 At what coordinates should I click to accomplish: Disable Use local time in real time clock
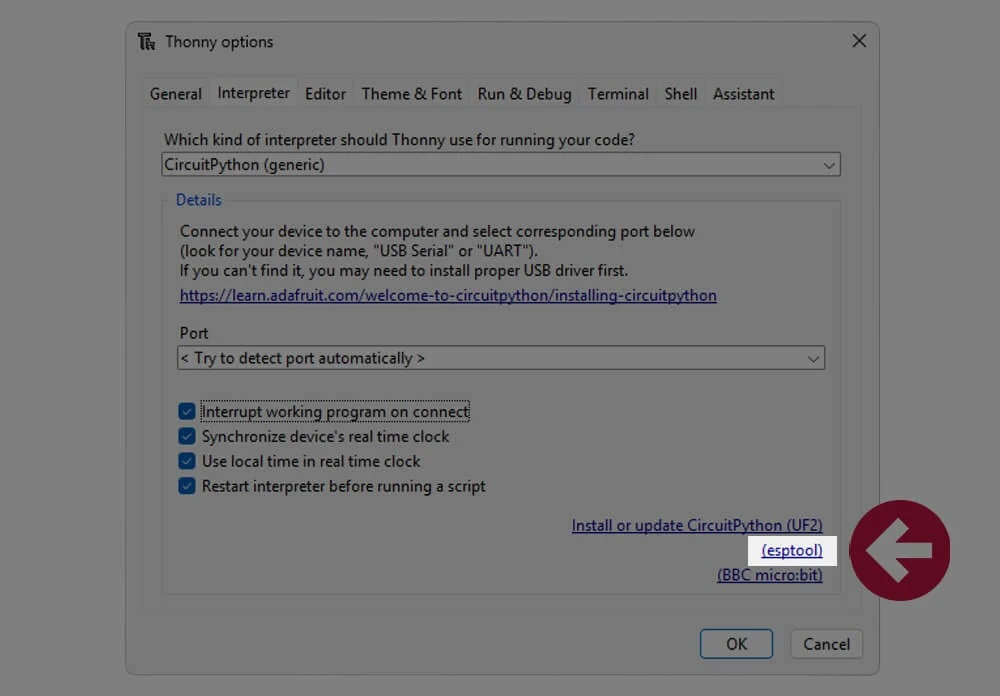click(187, 461)
